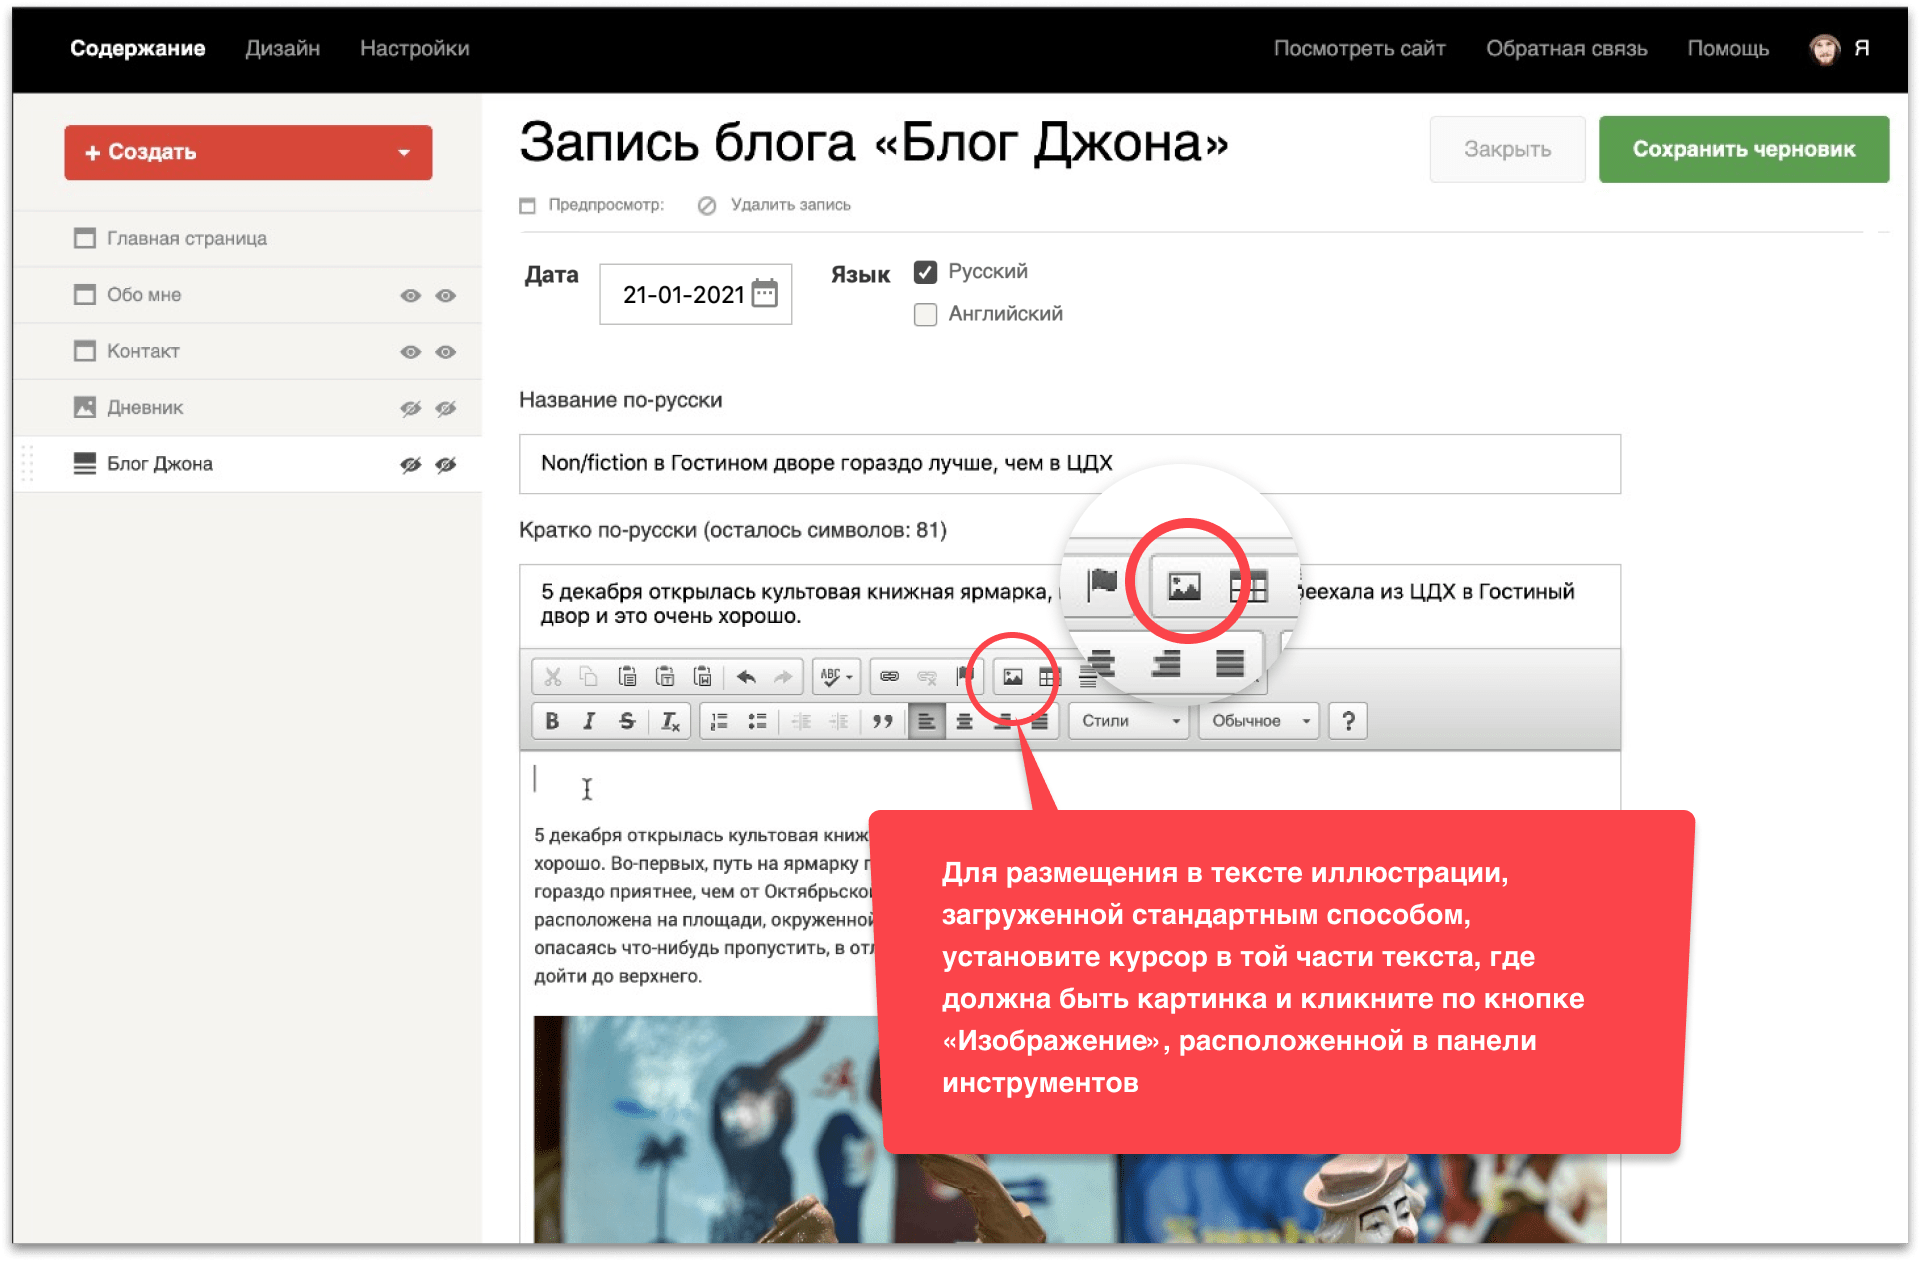
Task: Click the insert link icon
Action: [889, 677]
